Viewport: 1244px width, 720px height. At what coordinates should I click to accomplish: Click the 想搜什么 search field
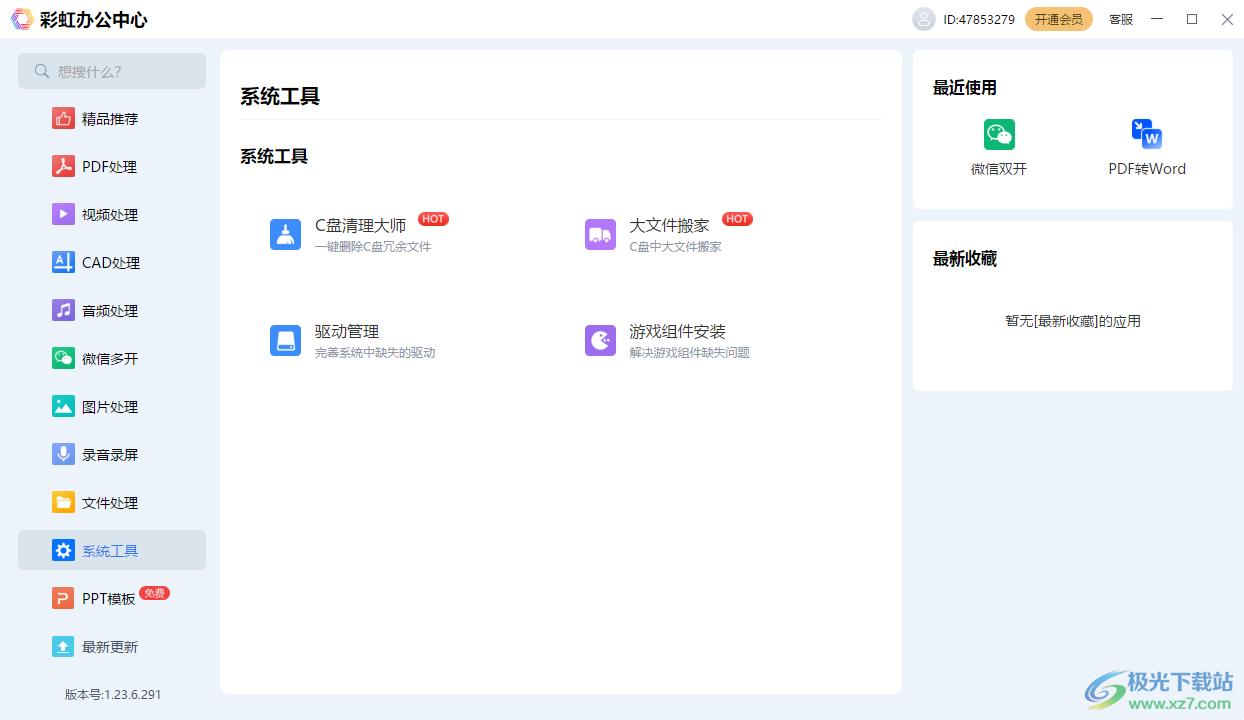click(x=112, y=71)
